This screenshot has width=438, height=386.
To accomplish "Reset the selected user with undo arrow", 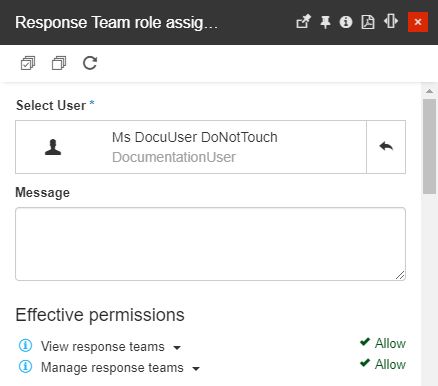I will click(x=386, y=147).
